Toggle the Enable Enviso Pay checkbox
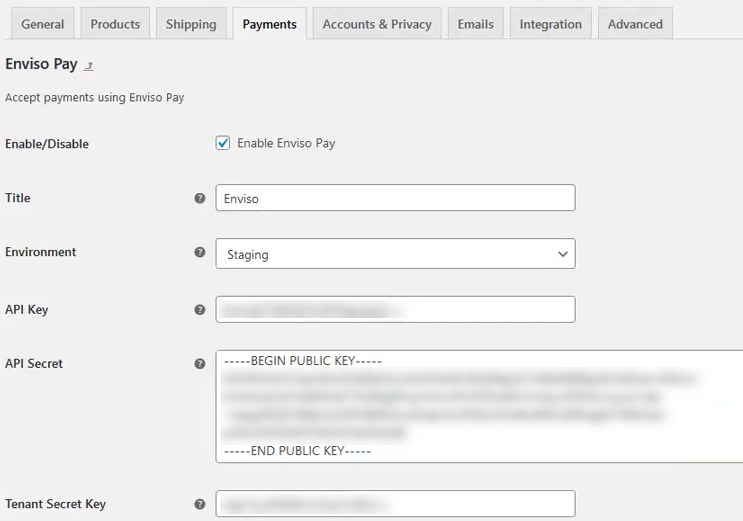This screenshot has width=743, height=521. (x=223, y=143)
